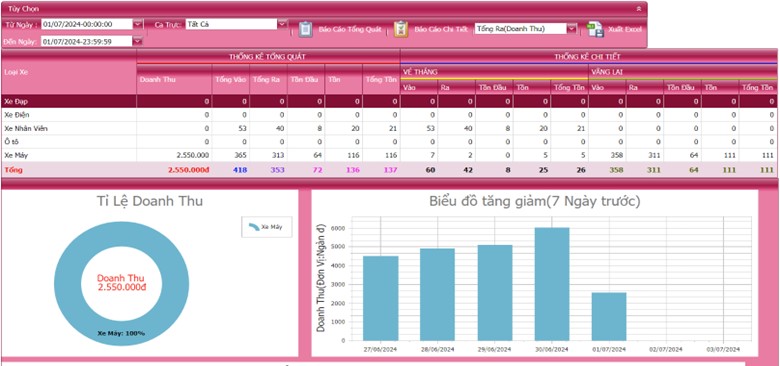Viewport: 780px width, 366px height.
Task: Click the Xe Máy legend marker icon
Action: click(x=254, y=227)
